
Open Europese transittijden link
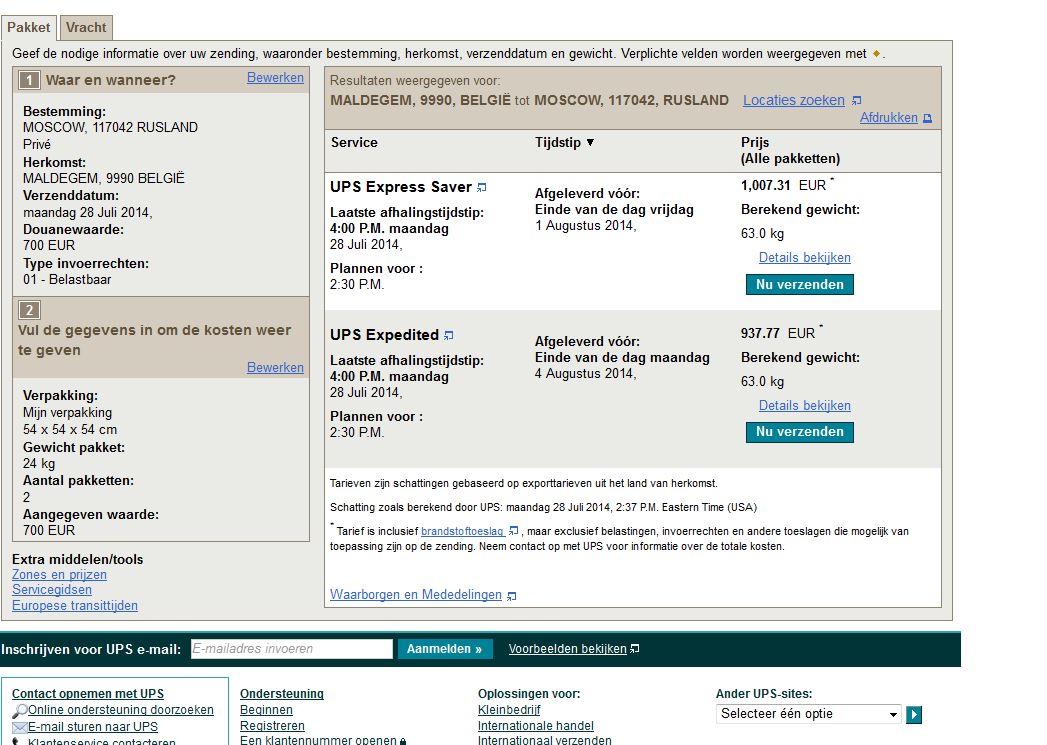click(75, 606)
